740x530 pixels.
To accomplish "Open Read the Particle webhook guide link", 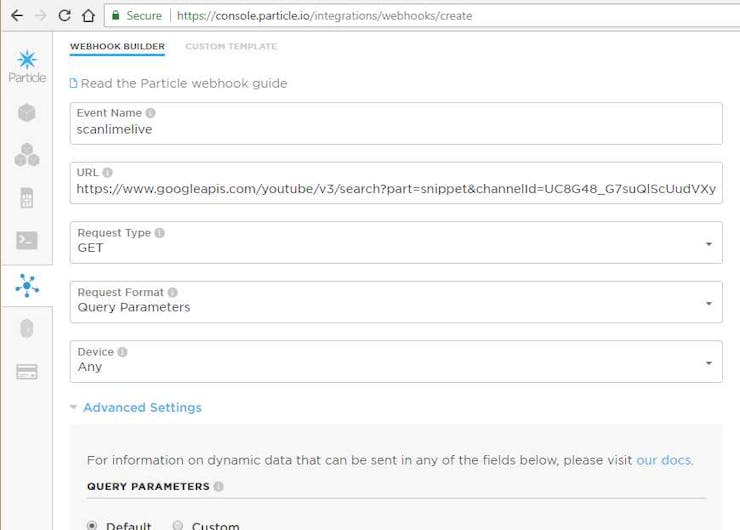I will pos(184,84).
